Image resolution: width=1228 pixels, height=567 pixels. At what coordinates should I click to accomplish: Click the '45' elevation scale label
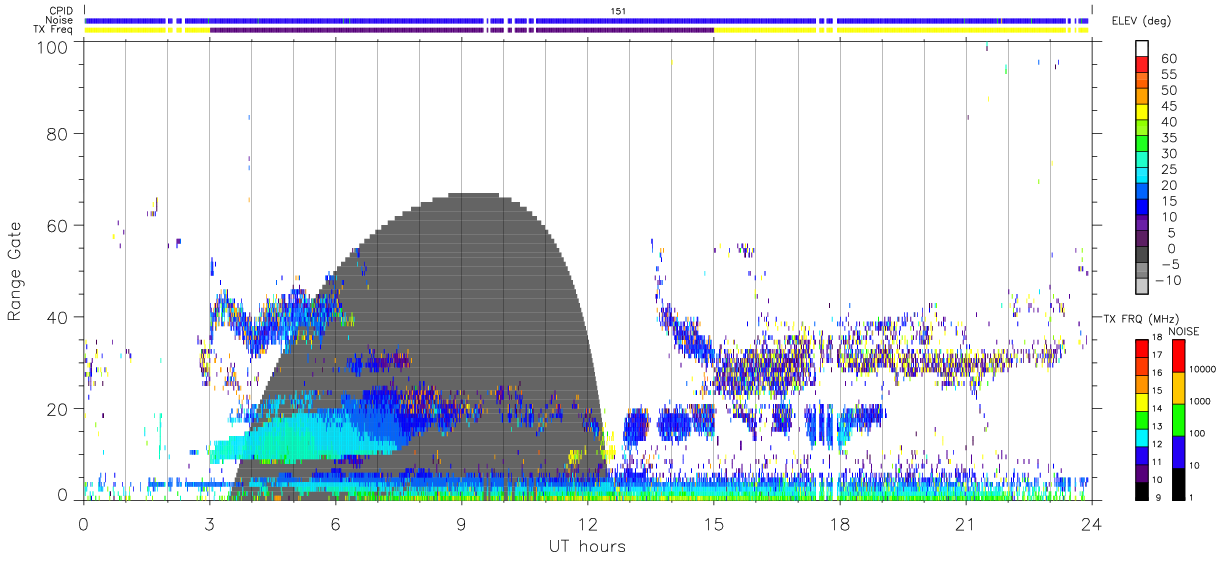(1167, 107)
